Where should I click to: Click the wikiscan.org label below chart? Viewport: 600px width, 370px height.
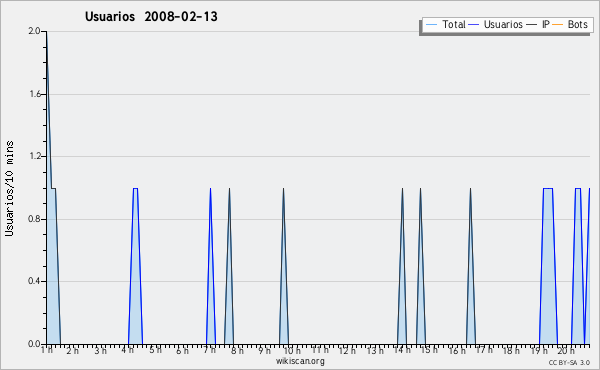300,361
